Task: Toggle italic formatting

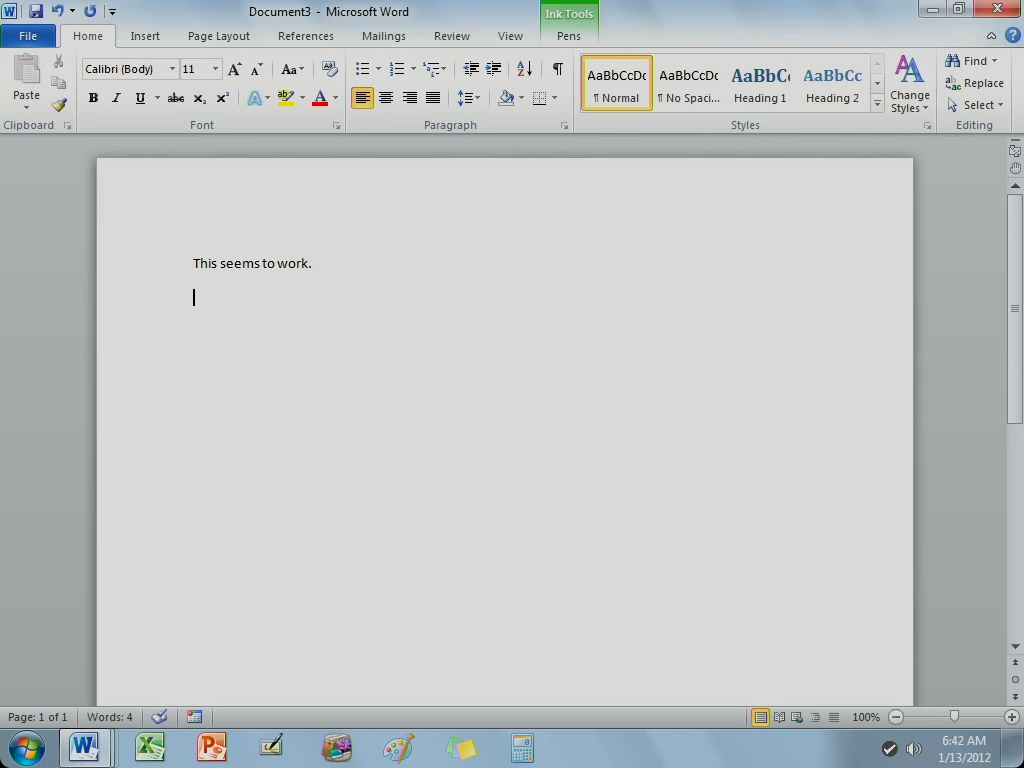Action: 116,98
